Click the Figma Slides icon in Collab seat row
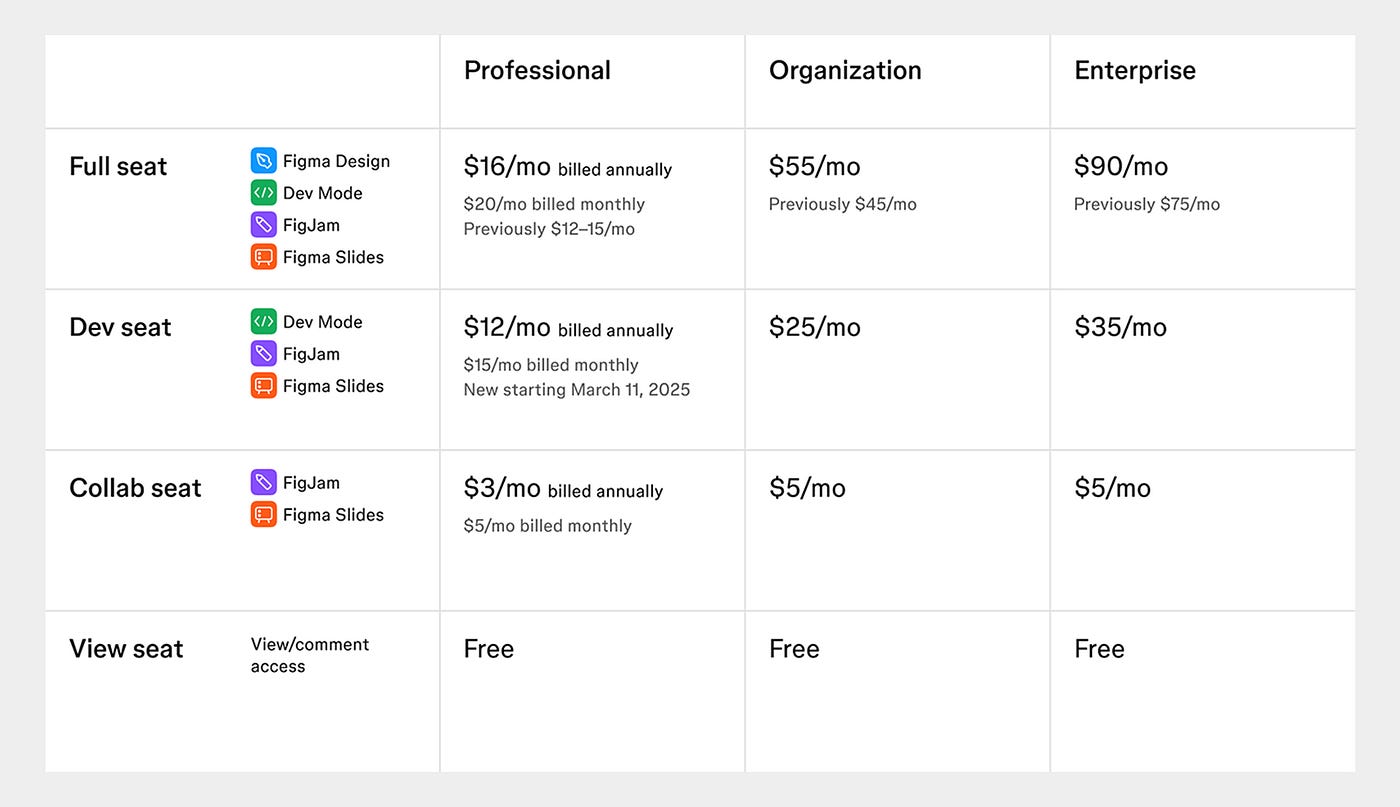The width and height of the screenshot is (1400, 807). tap(263, 515)
